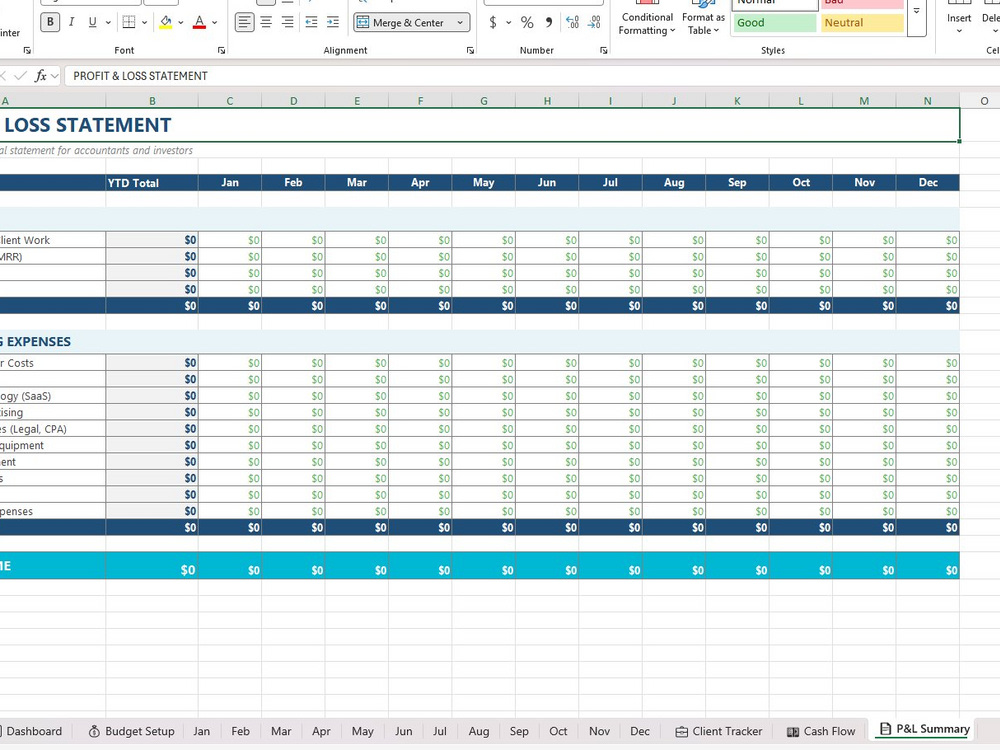Click the Aug column header cell

(674, 182)
